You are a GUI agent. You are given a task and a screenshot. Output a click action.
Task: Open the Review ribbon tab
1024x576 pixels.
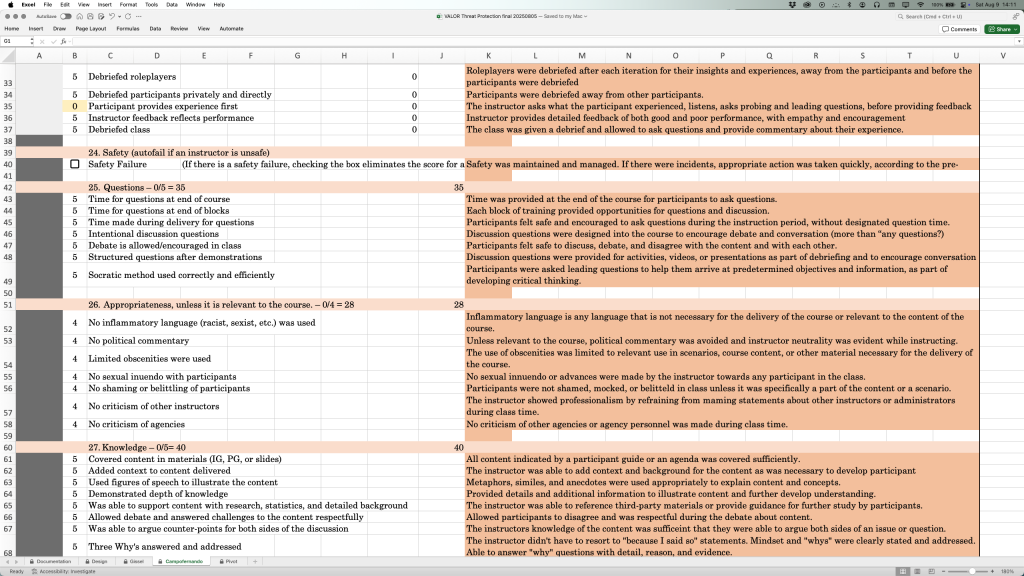point(179,29)
